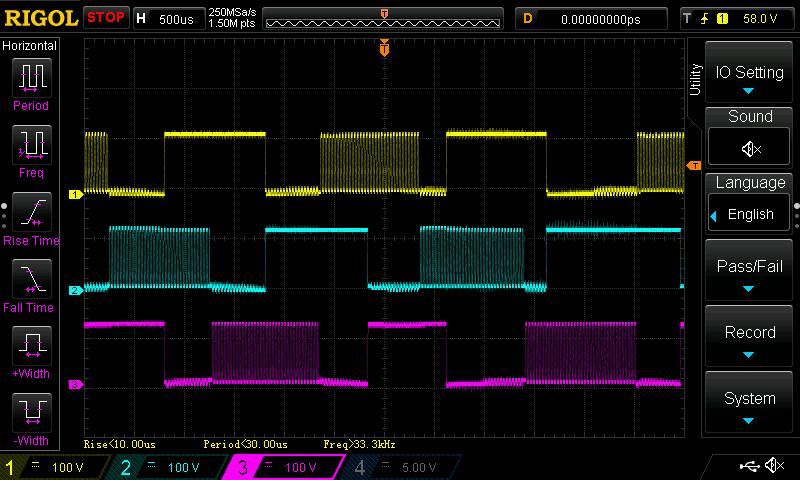Click the bottom-right muted speaker icon
Screen dimensions: 800x480
774,465
